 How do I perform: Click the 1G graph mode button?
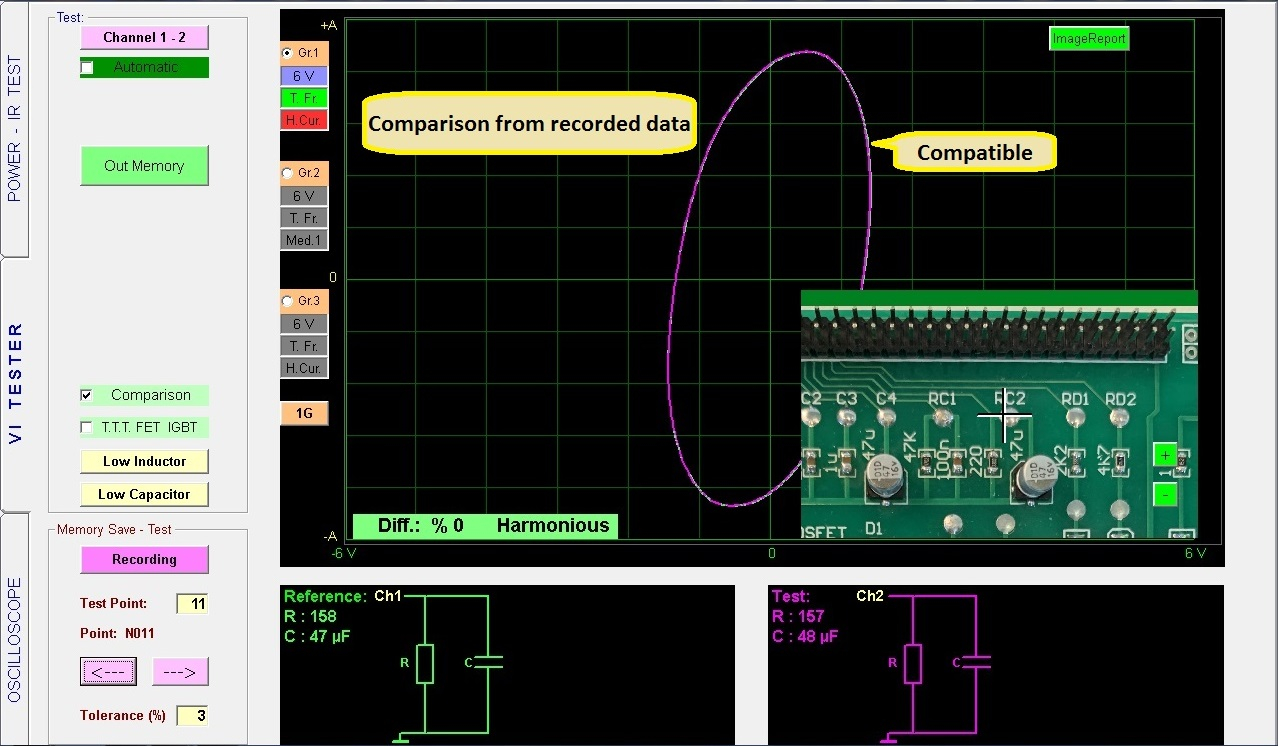coord(304,414)
